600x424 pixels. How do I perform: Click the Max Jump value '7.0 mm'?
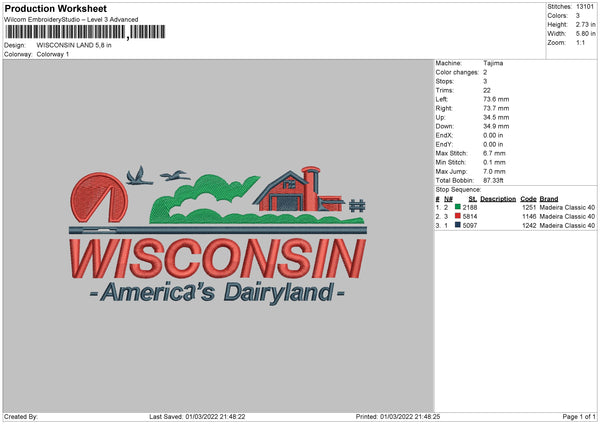(x=494, y=171)
